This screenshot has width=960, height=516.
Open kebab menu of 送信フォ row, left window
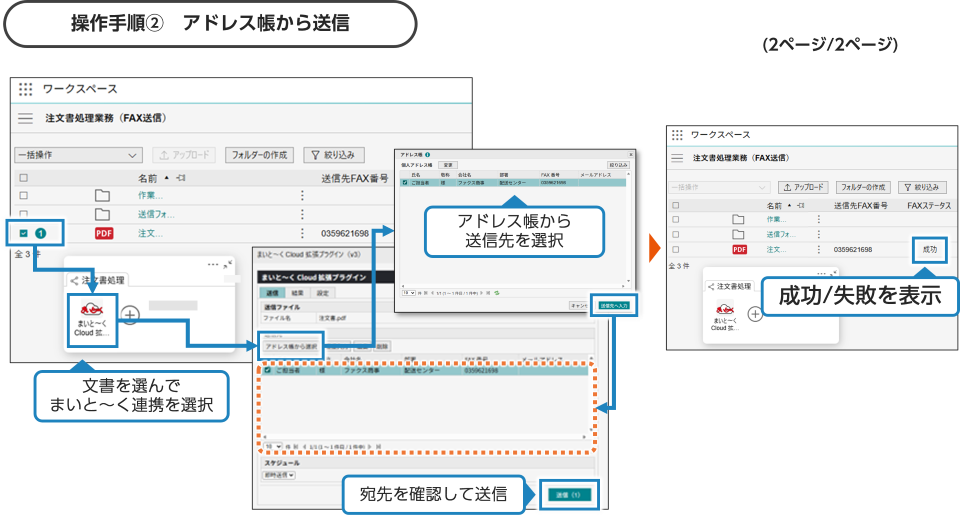[x=302, y=214]
